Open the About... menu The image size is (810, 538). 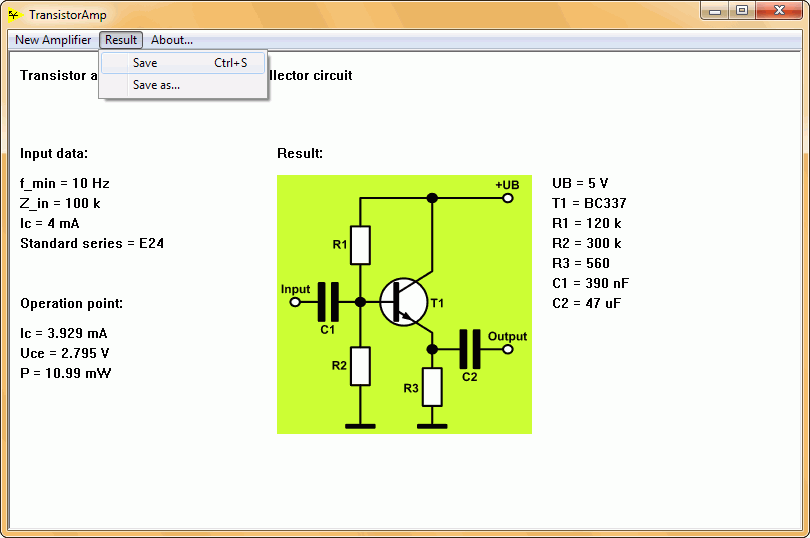coord(172,40)
